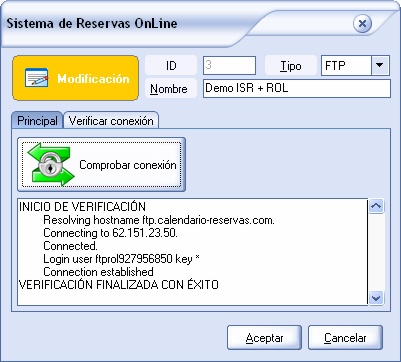Click the Connection established line
401x362 pixels.
(98, 272)
